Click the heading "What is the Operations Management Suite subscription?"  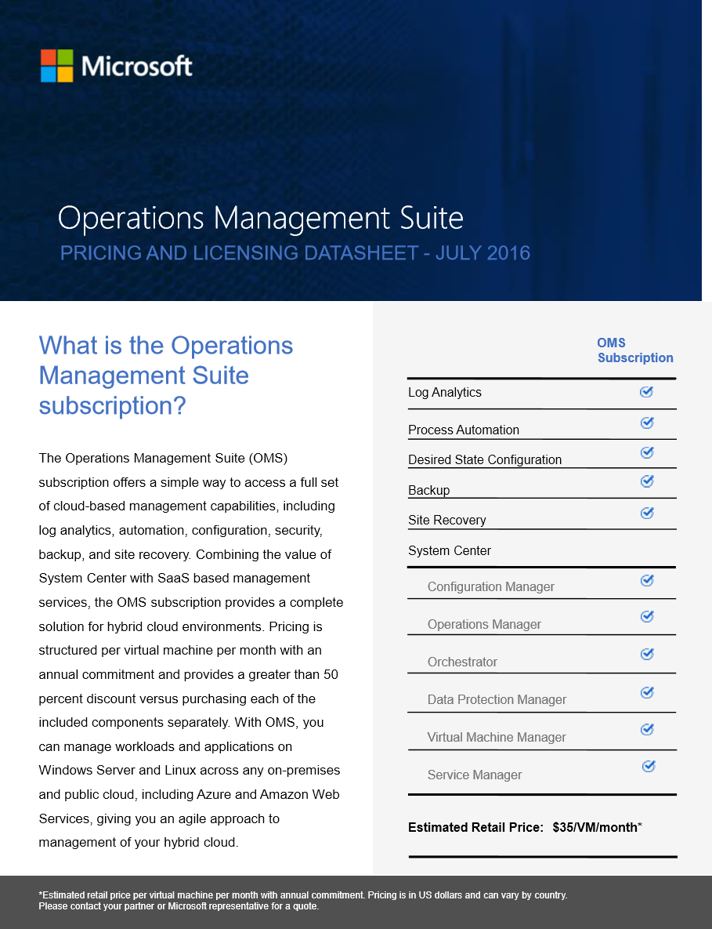pos(166,376)
